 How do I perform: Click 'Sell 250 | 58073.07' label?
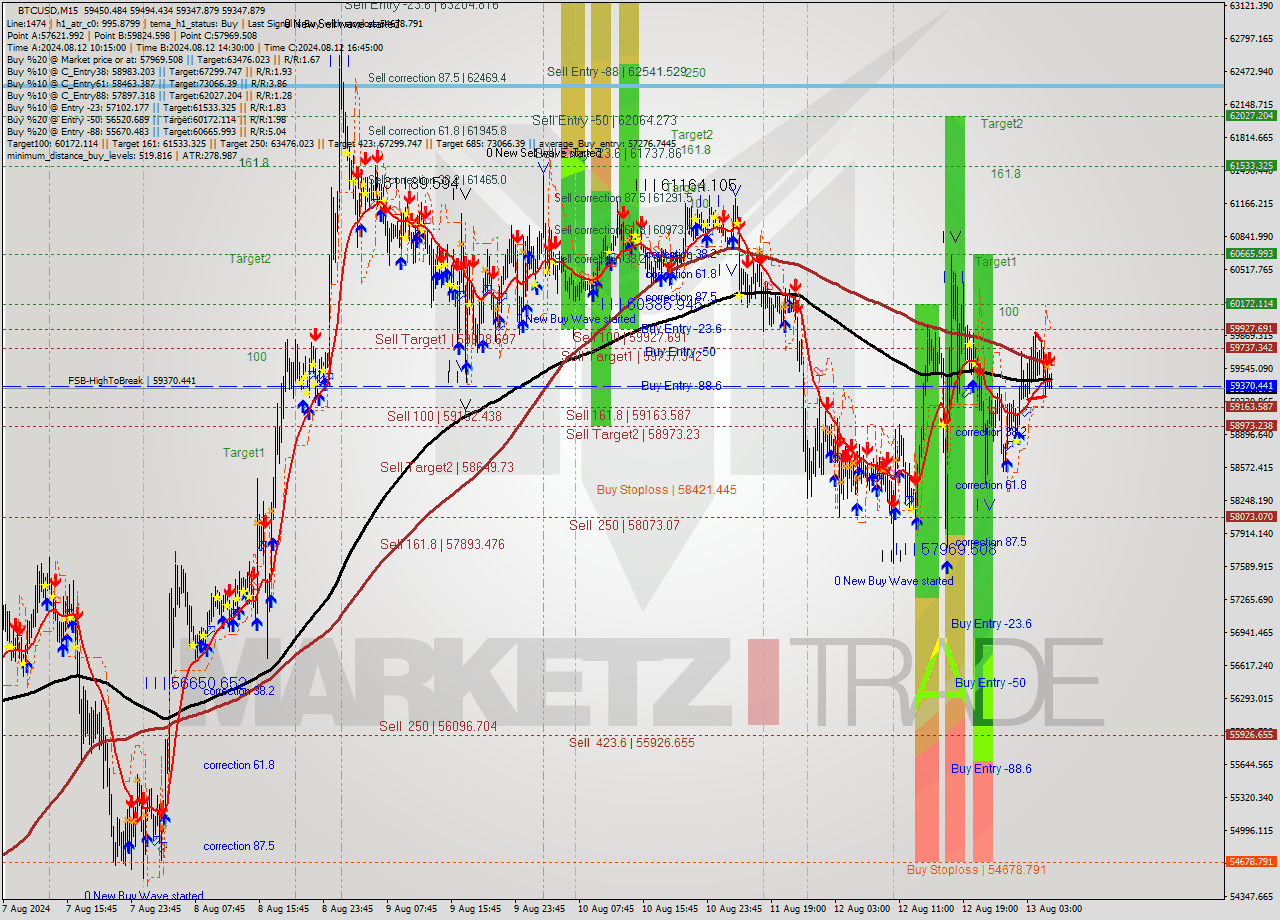[624, 525]
